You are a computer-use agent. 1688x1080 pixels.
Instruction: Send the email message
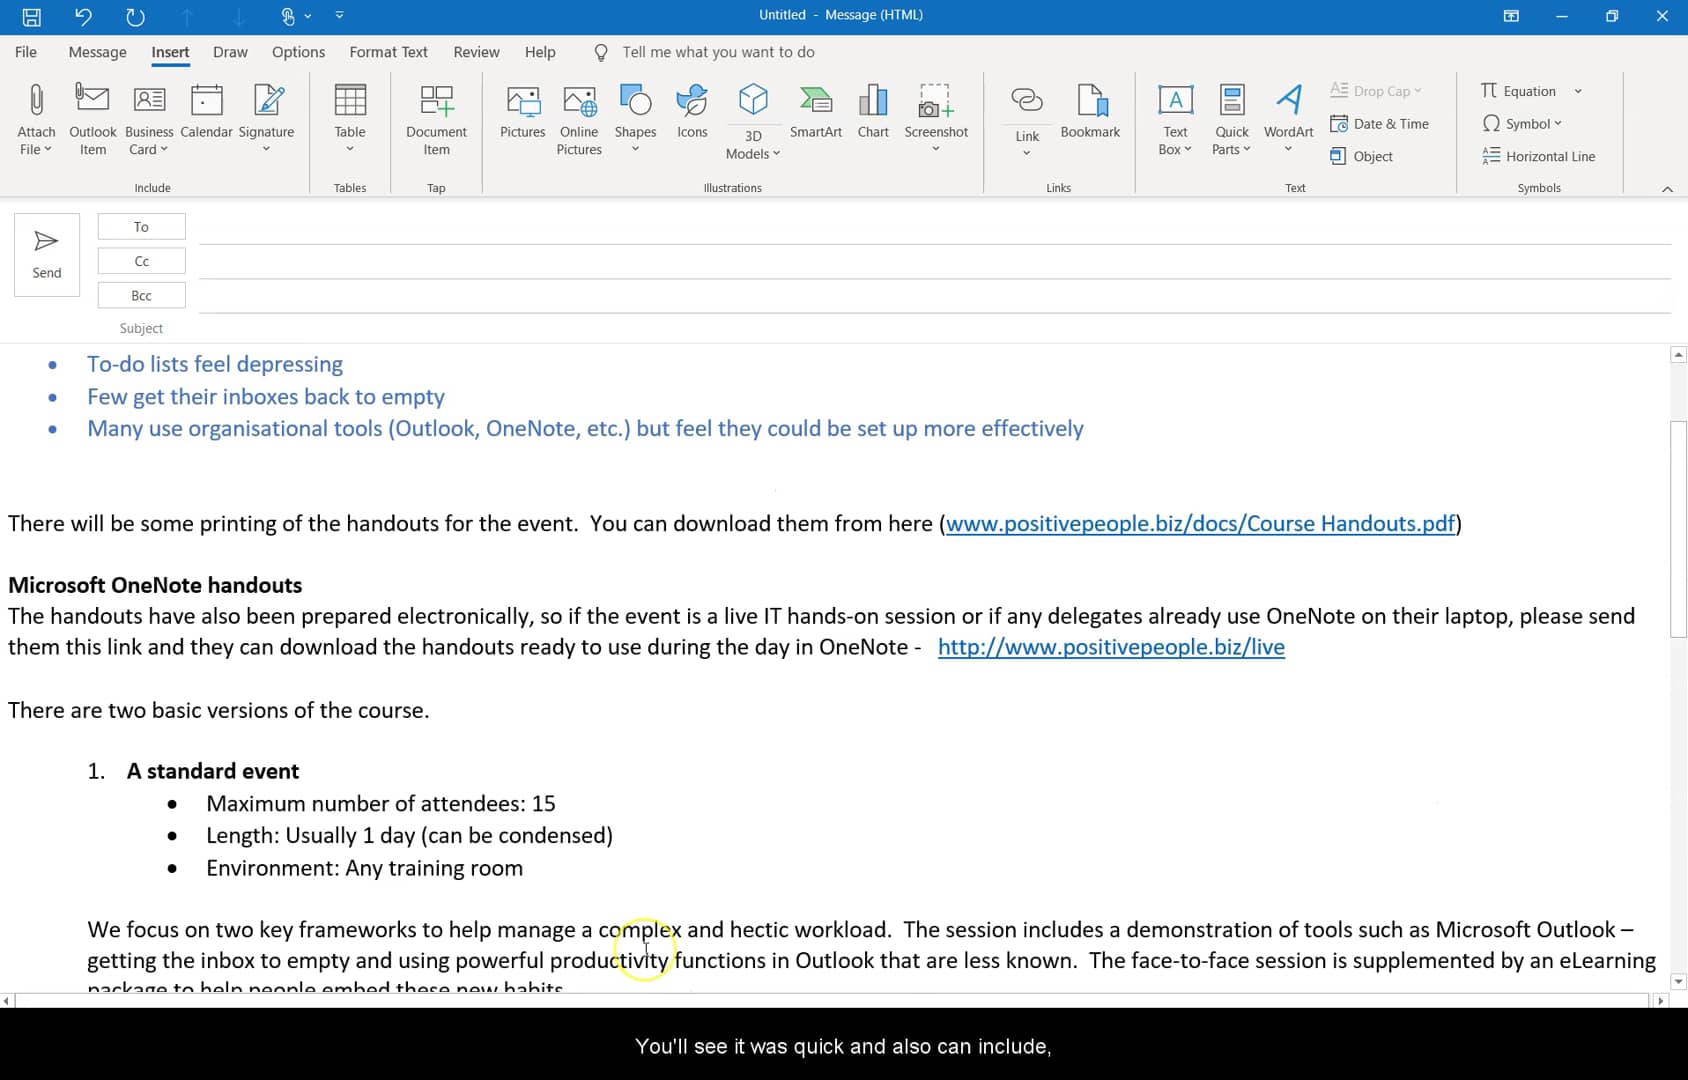(47, 255)
